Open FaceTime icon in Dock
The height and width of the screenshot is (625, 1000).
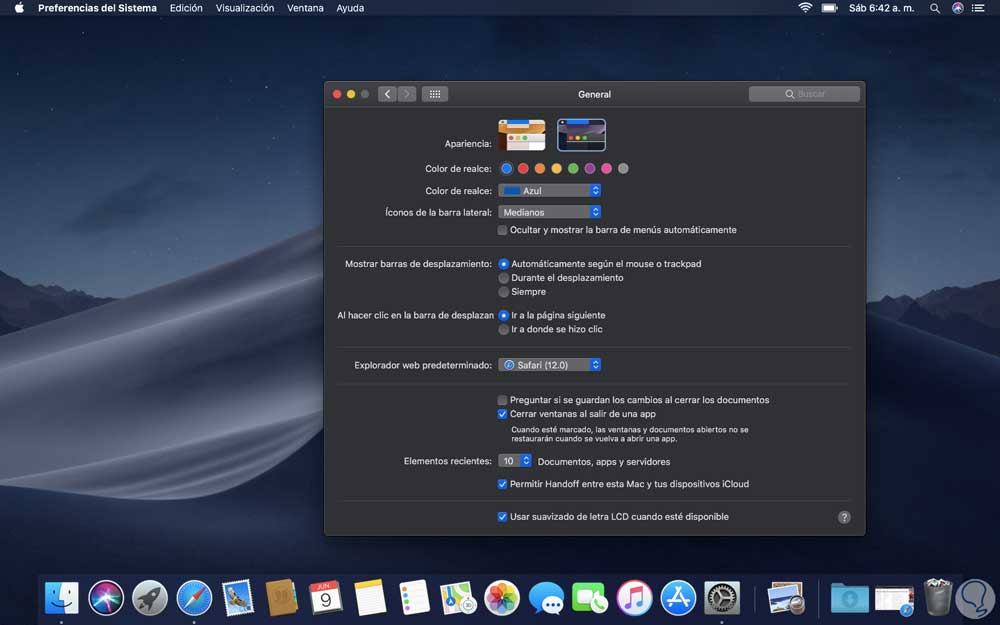590,598
